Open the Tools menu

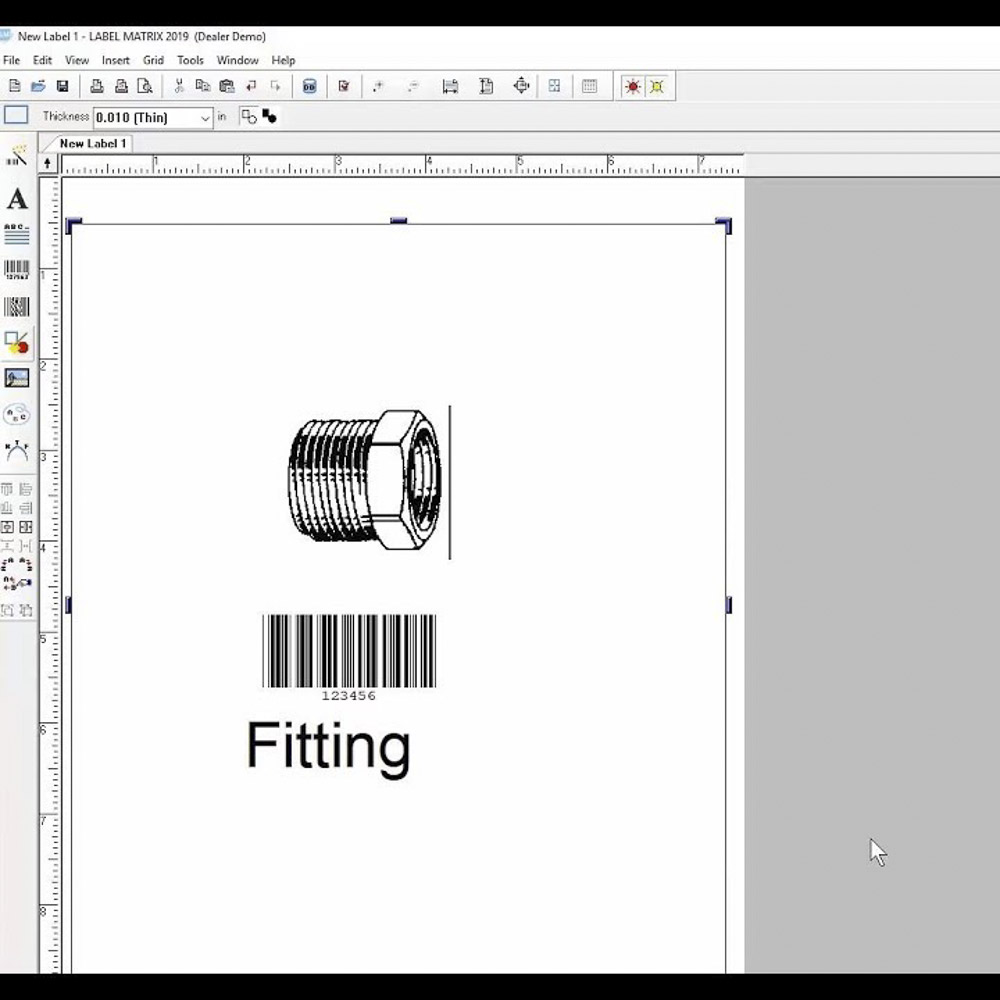click(190, 60)
